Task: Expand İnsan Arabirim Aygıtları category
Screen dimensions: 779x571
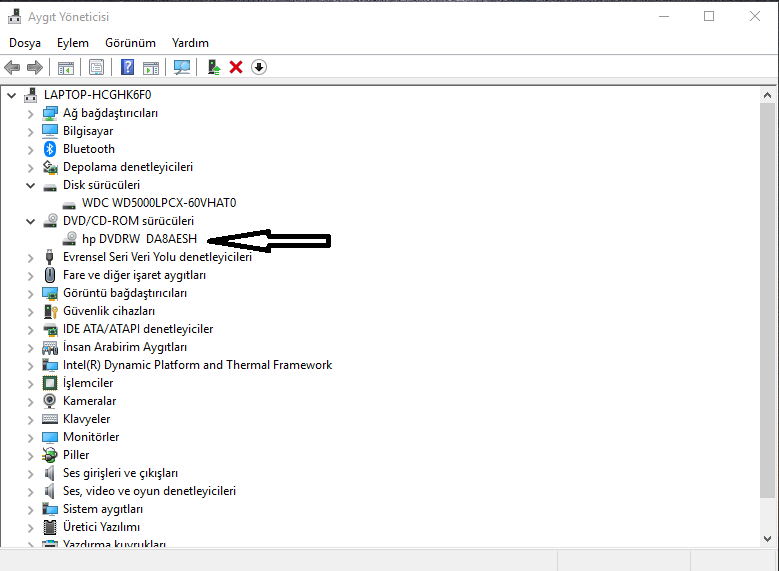Action: (x=31, y=347)
